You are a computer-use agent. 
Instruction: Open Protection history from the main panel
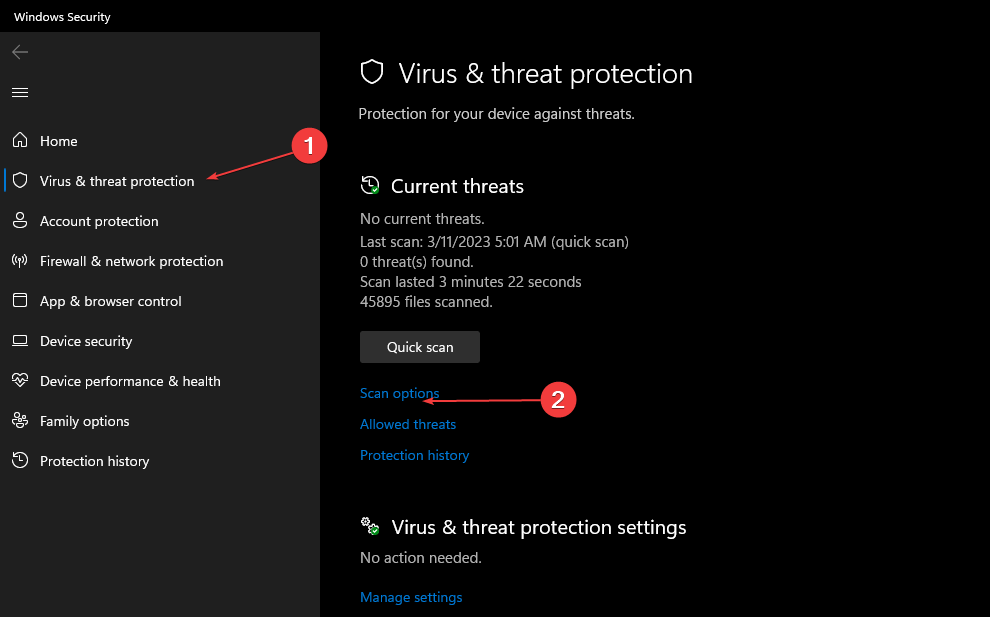click(414, 455)
